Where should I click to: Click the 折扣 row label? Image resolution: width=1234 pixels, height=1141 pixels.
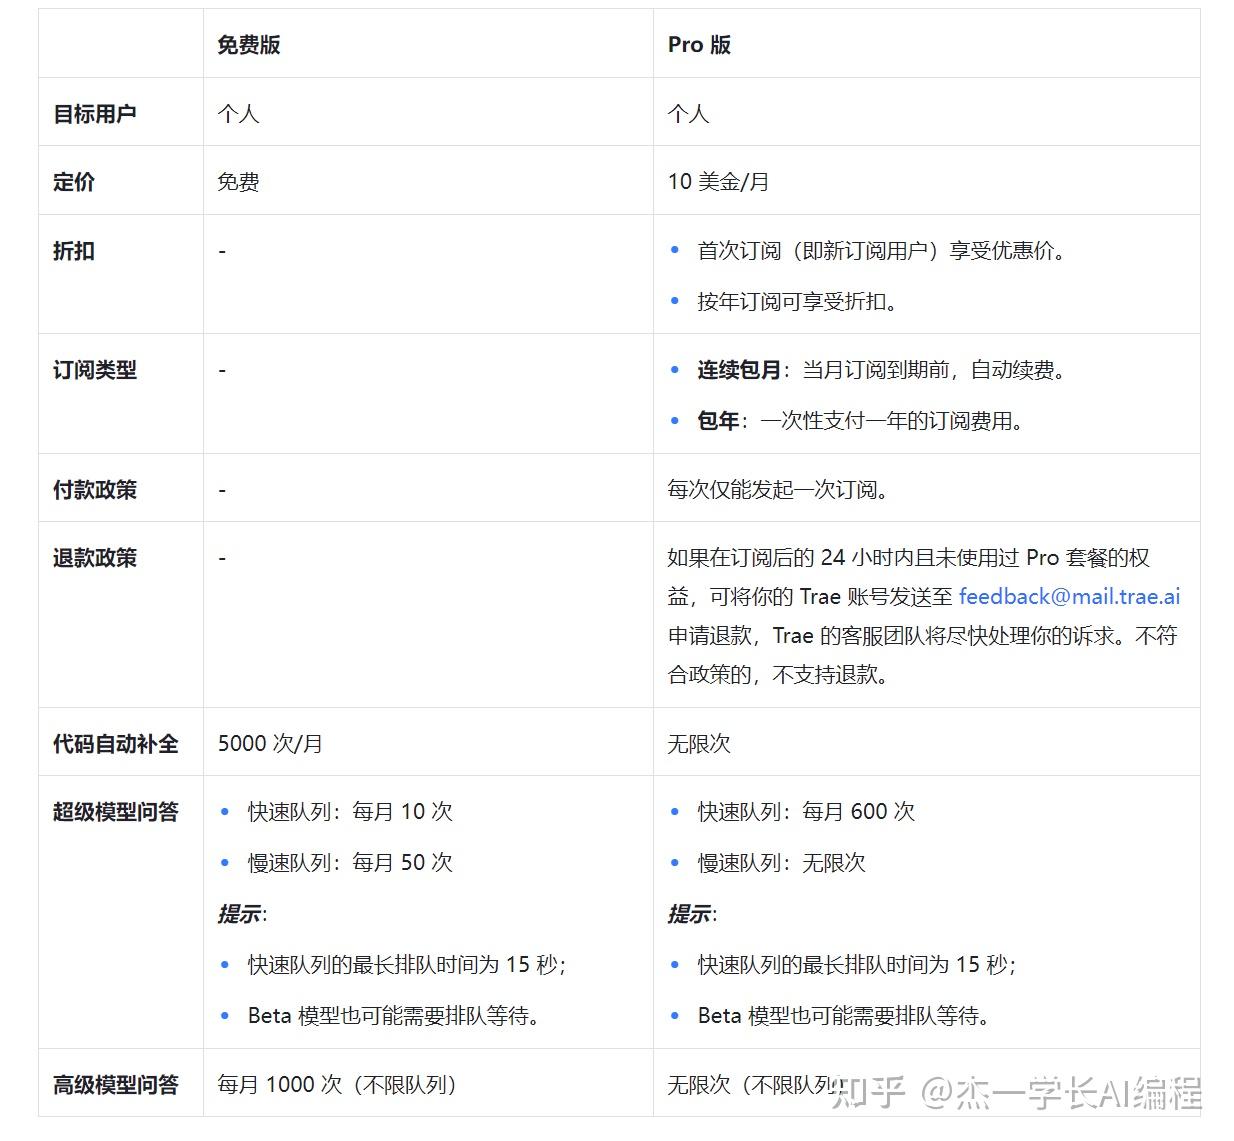coord(74,251)
